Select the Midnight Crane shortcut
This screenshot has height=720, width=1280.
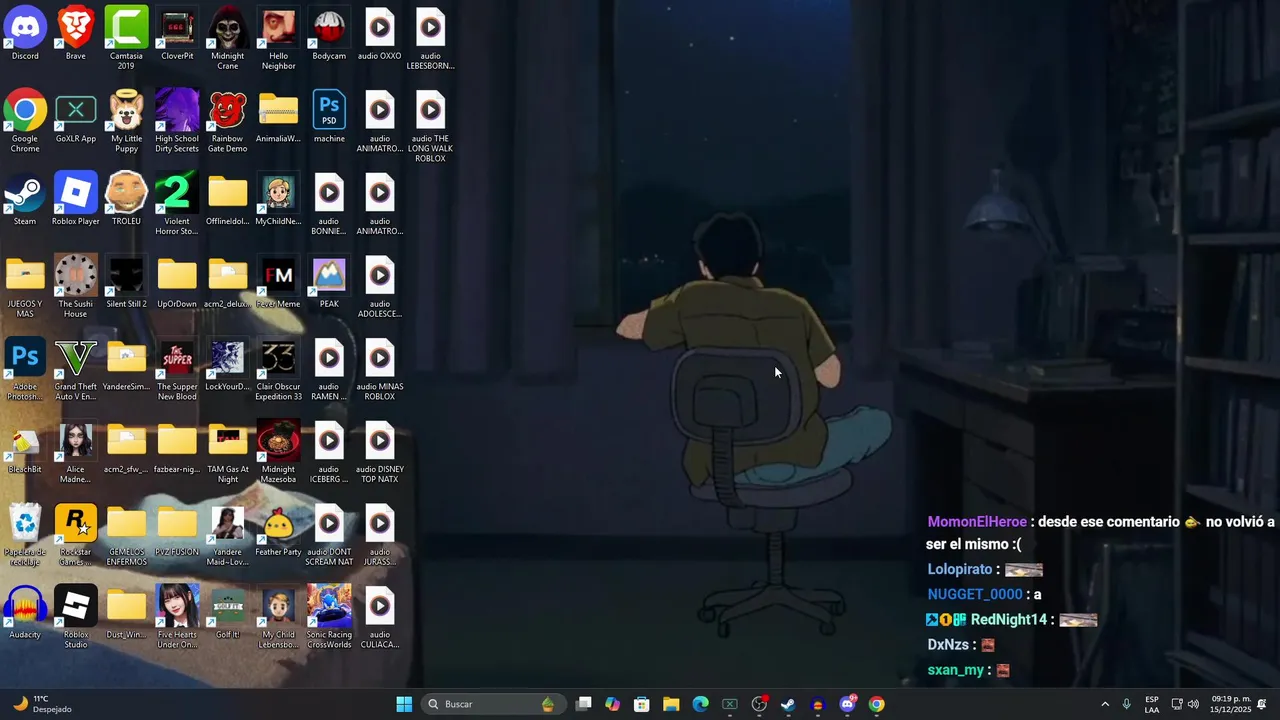tap(228, 39)
